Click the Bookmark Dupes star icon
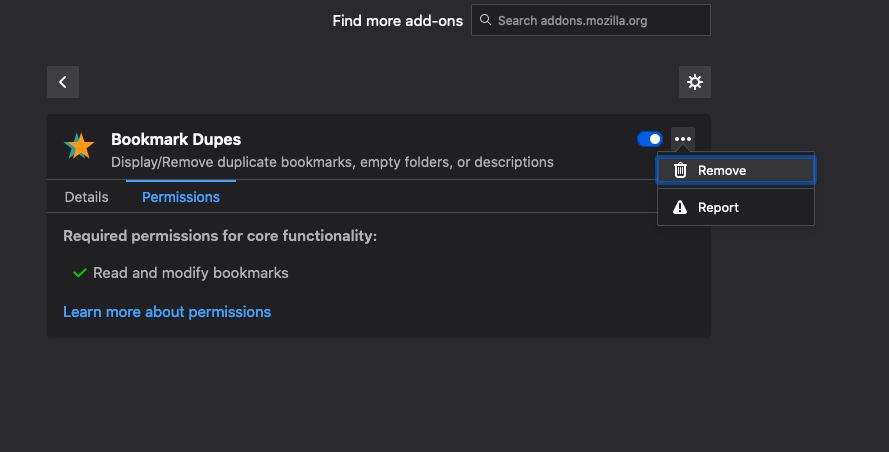This screenshot has width=889, height=452. click(x=79, y=146)
